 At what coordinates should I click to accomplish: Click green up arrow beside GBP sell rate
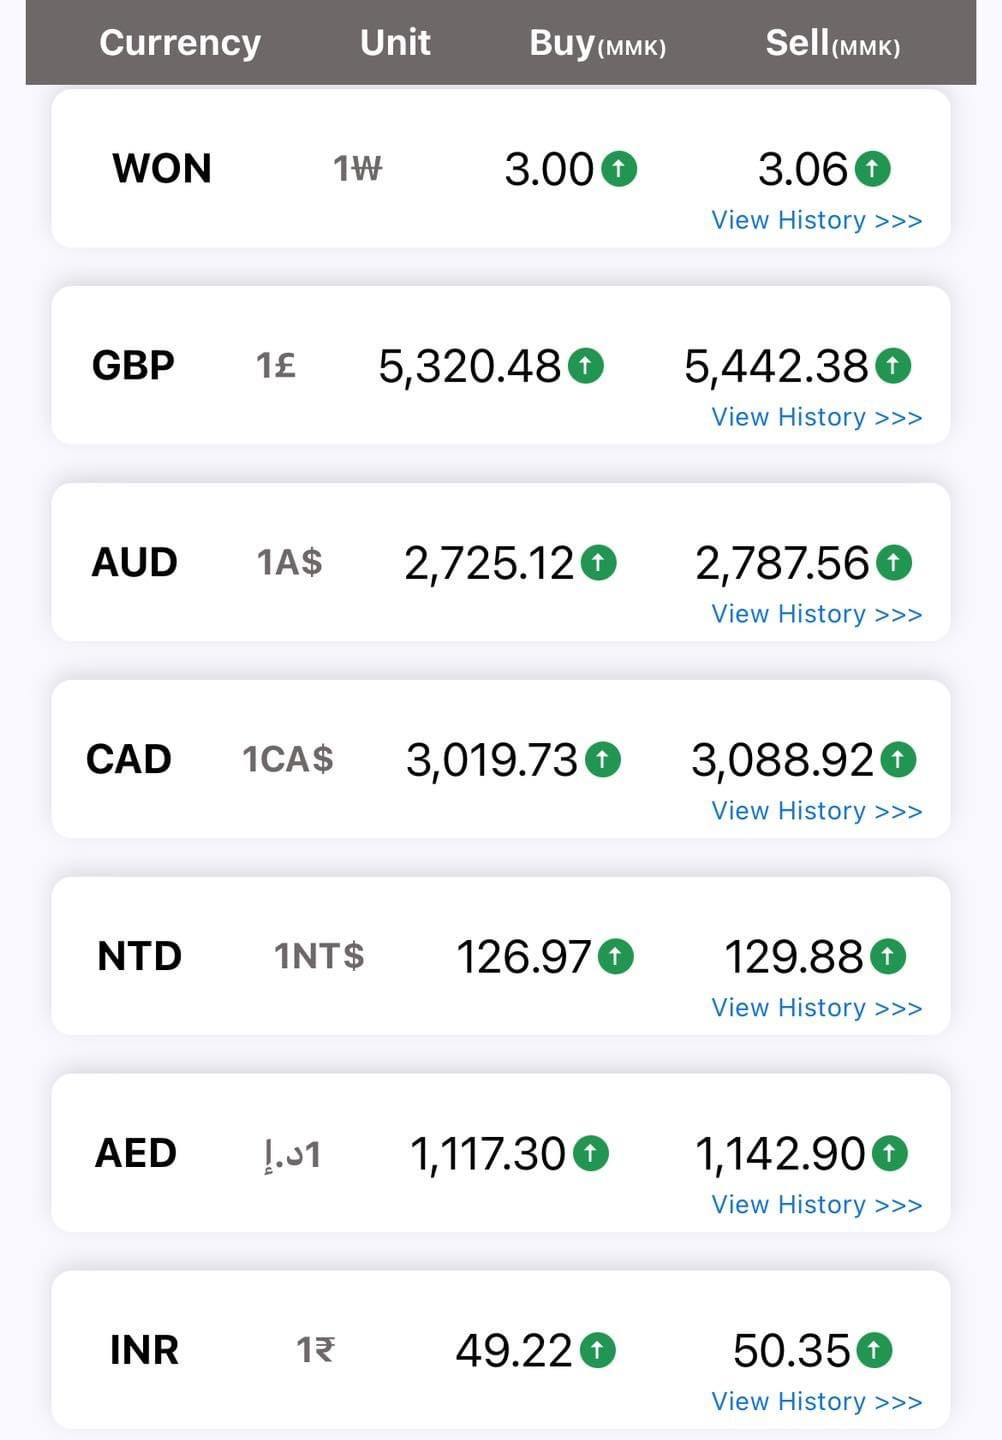click(893, 366)
